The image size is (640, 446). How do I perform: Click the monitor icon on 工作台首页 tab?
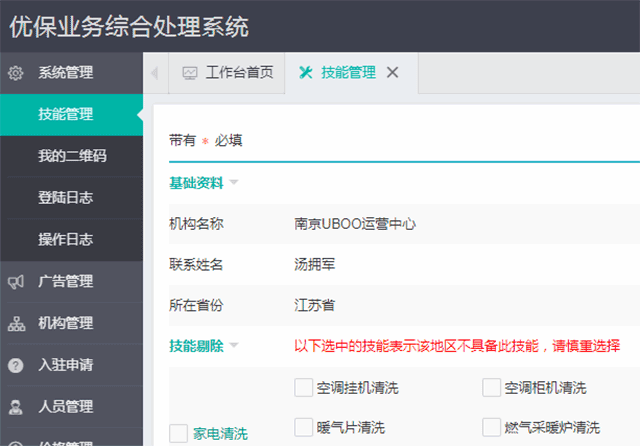click(190, 73)
